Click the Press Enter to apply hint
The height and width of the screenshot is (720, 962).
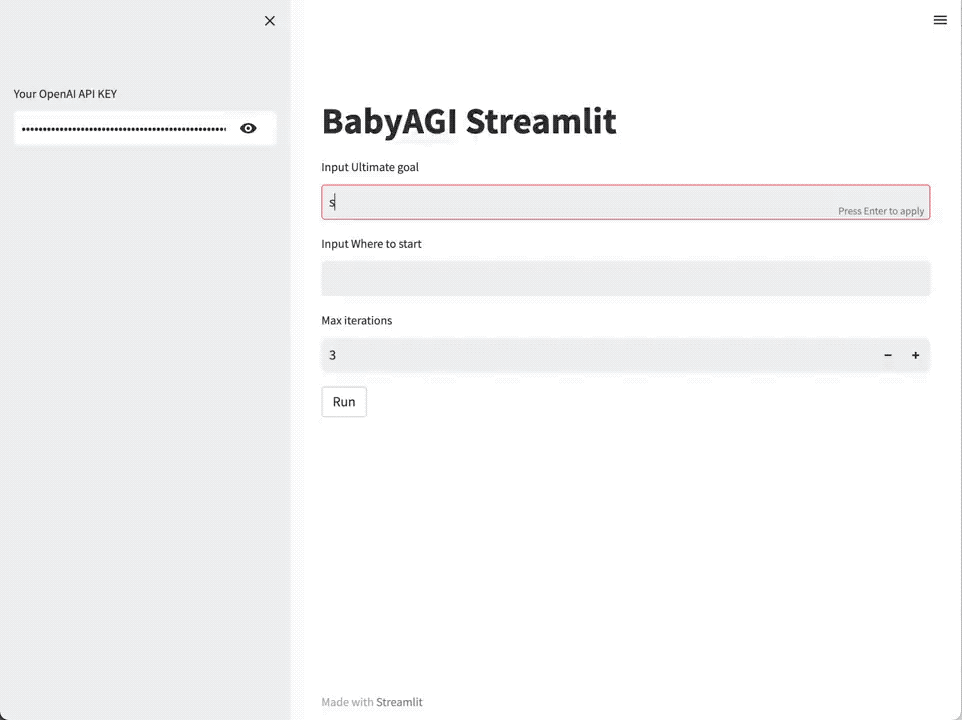881,211
